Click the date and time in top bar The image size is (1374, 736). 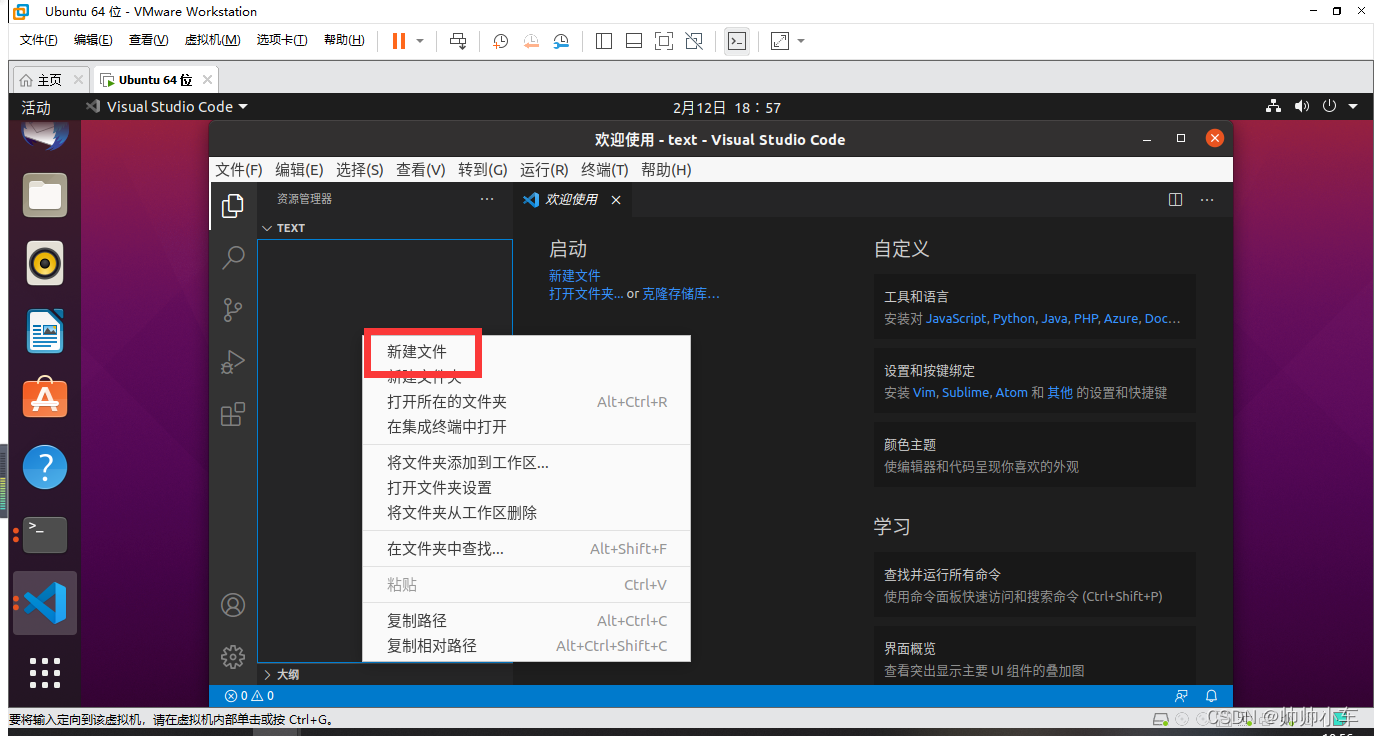tap(727, 107)
